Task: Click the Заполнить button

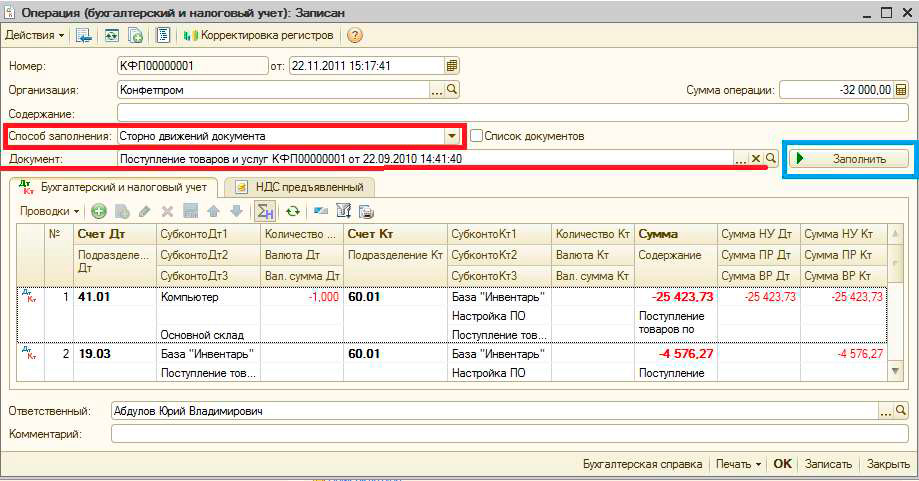Action: pos(849,159)
